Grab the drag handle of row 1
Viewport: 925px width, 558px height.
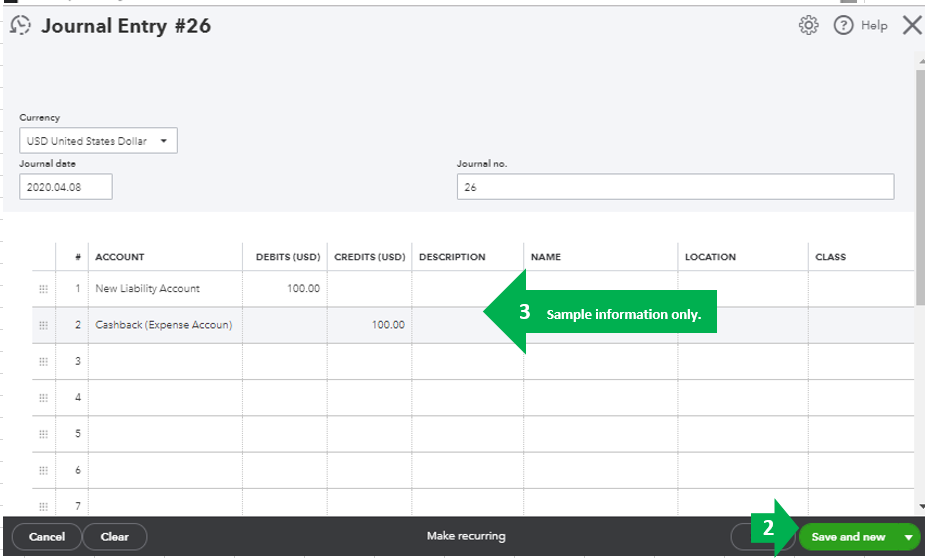pyautogui.click(x=43, y=288)
